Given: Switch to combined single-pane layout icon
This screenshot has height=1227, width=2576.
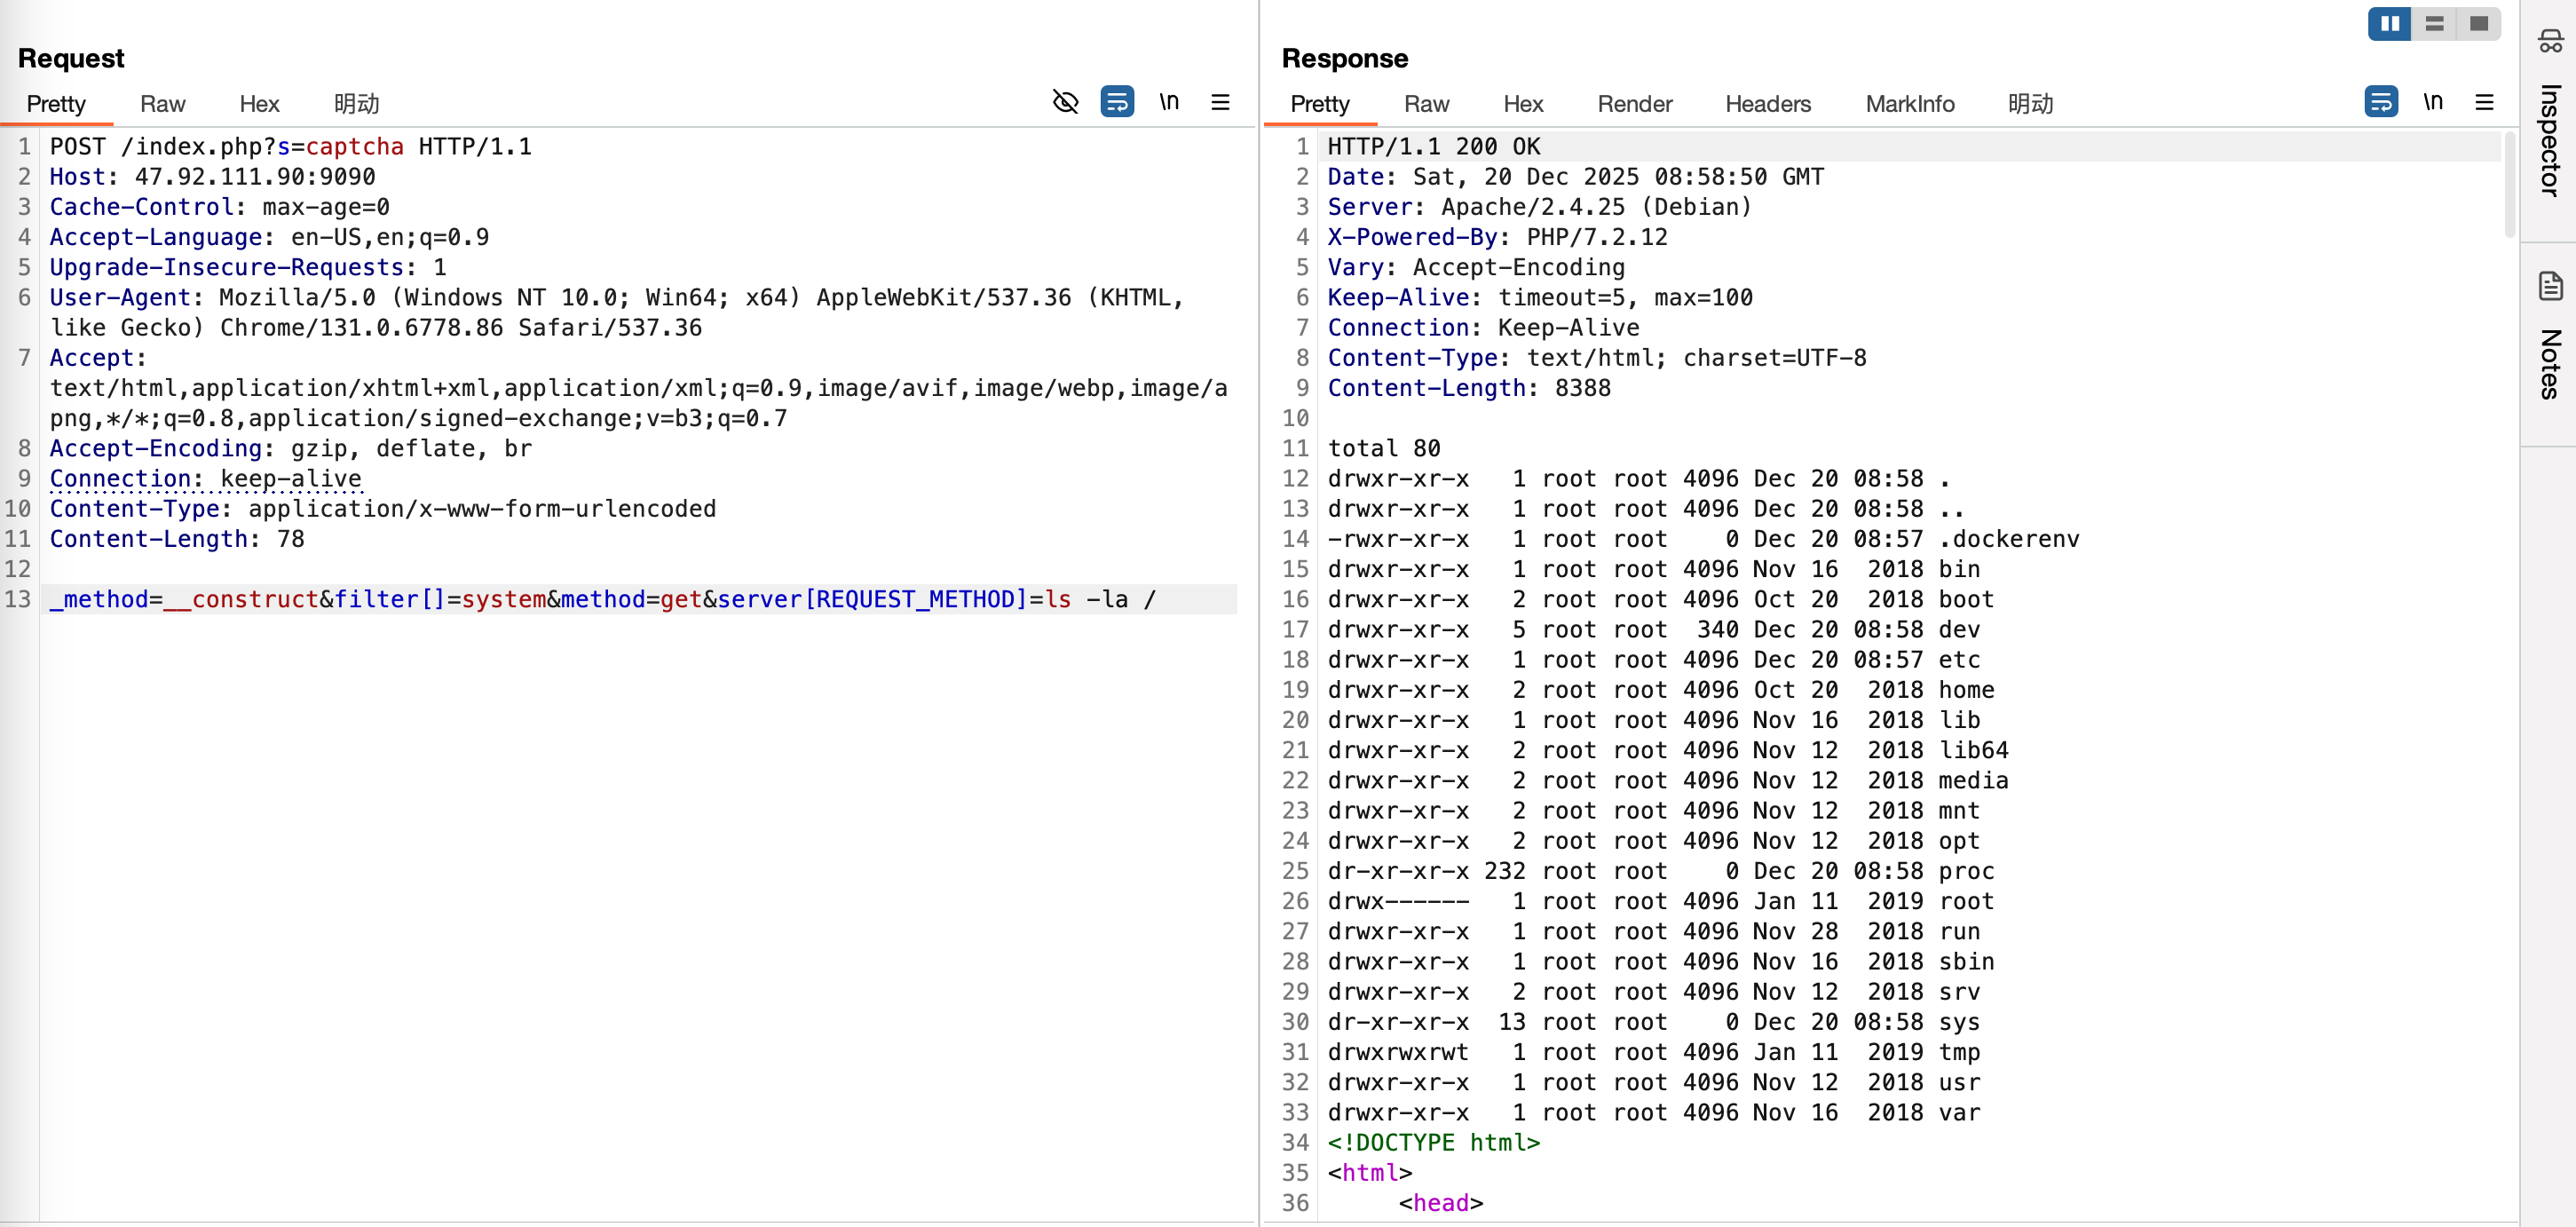Looking at the screenshot, I should point(2478,24).
